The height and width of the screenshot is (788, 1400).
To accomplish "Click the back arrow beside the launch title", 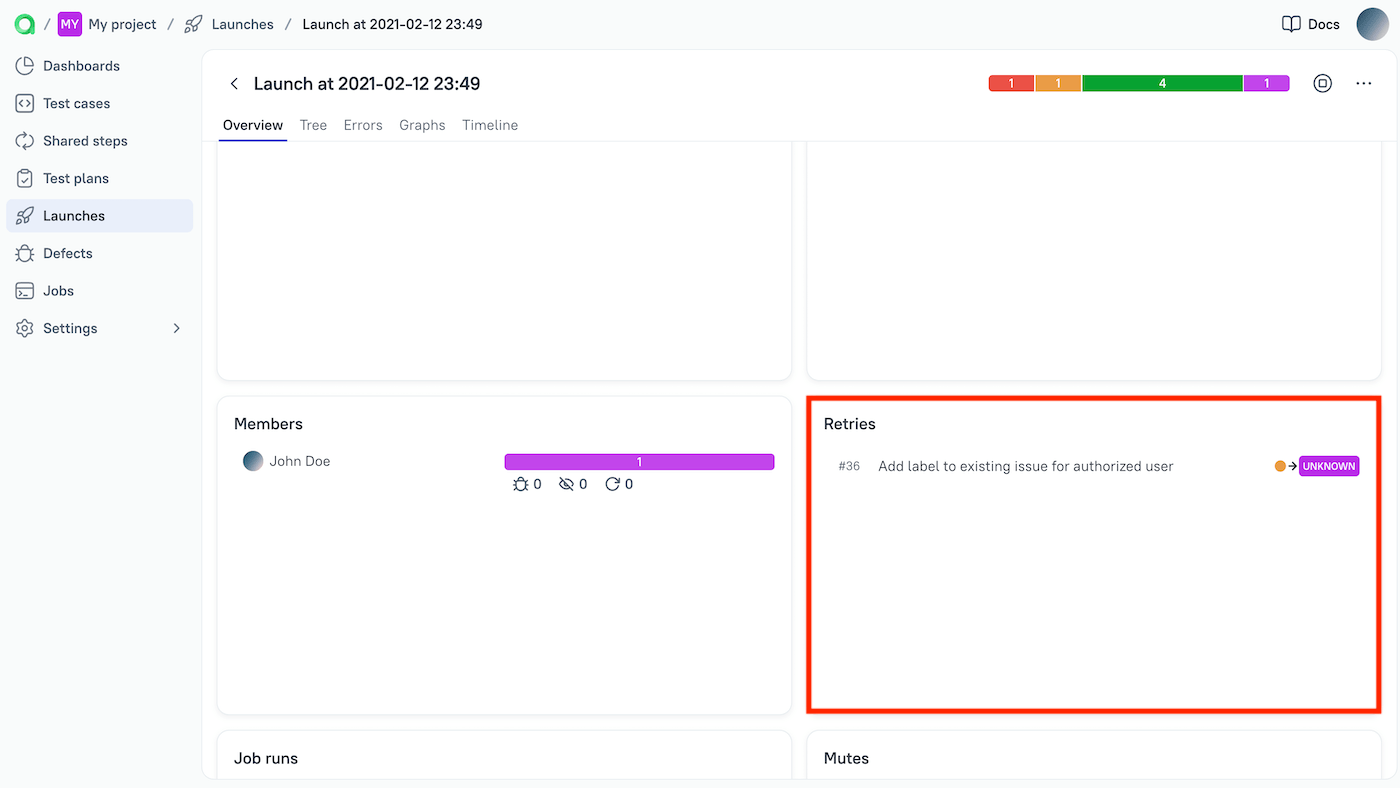I will pos(234,83).
